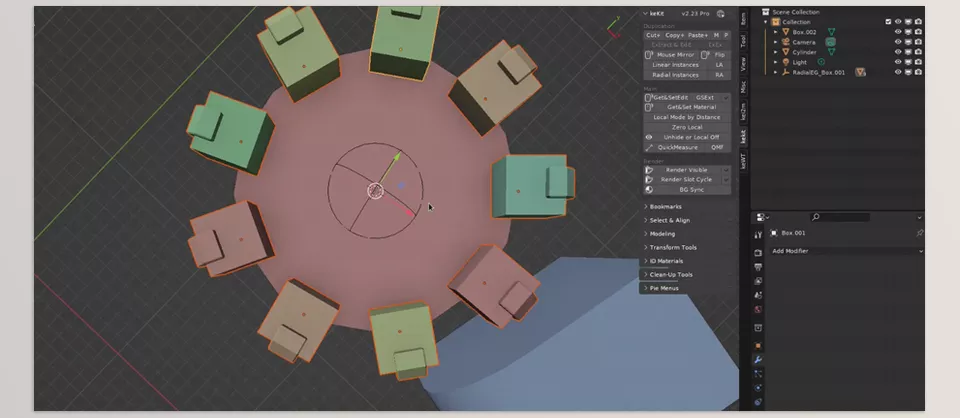
Task: Open the Output properties tab icon
Action: pyautogui.click(x=758, y=267)
